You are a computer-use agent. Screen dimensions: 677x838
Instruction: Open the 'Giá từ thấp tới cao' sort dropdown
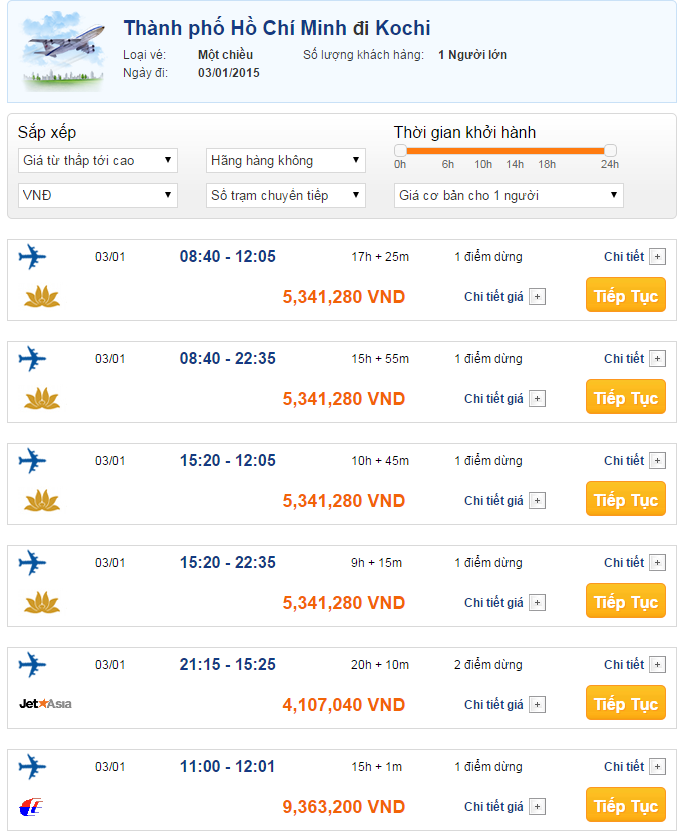click(98, 160)
